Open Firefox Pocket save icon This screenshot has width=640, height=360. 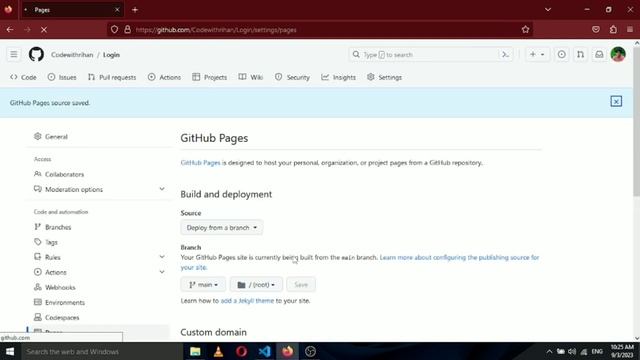(x=596, y=29)
